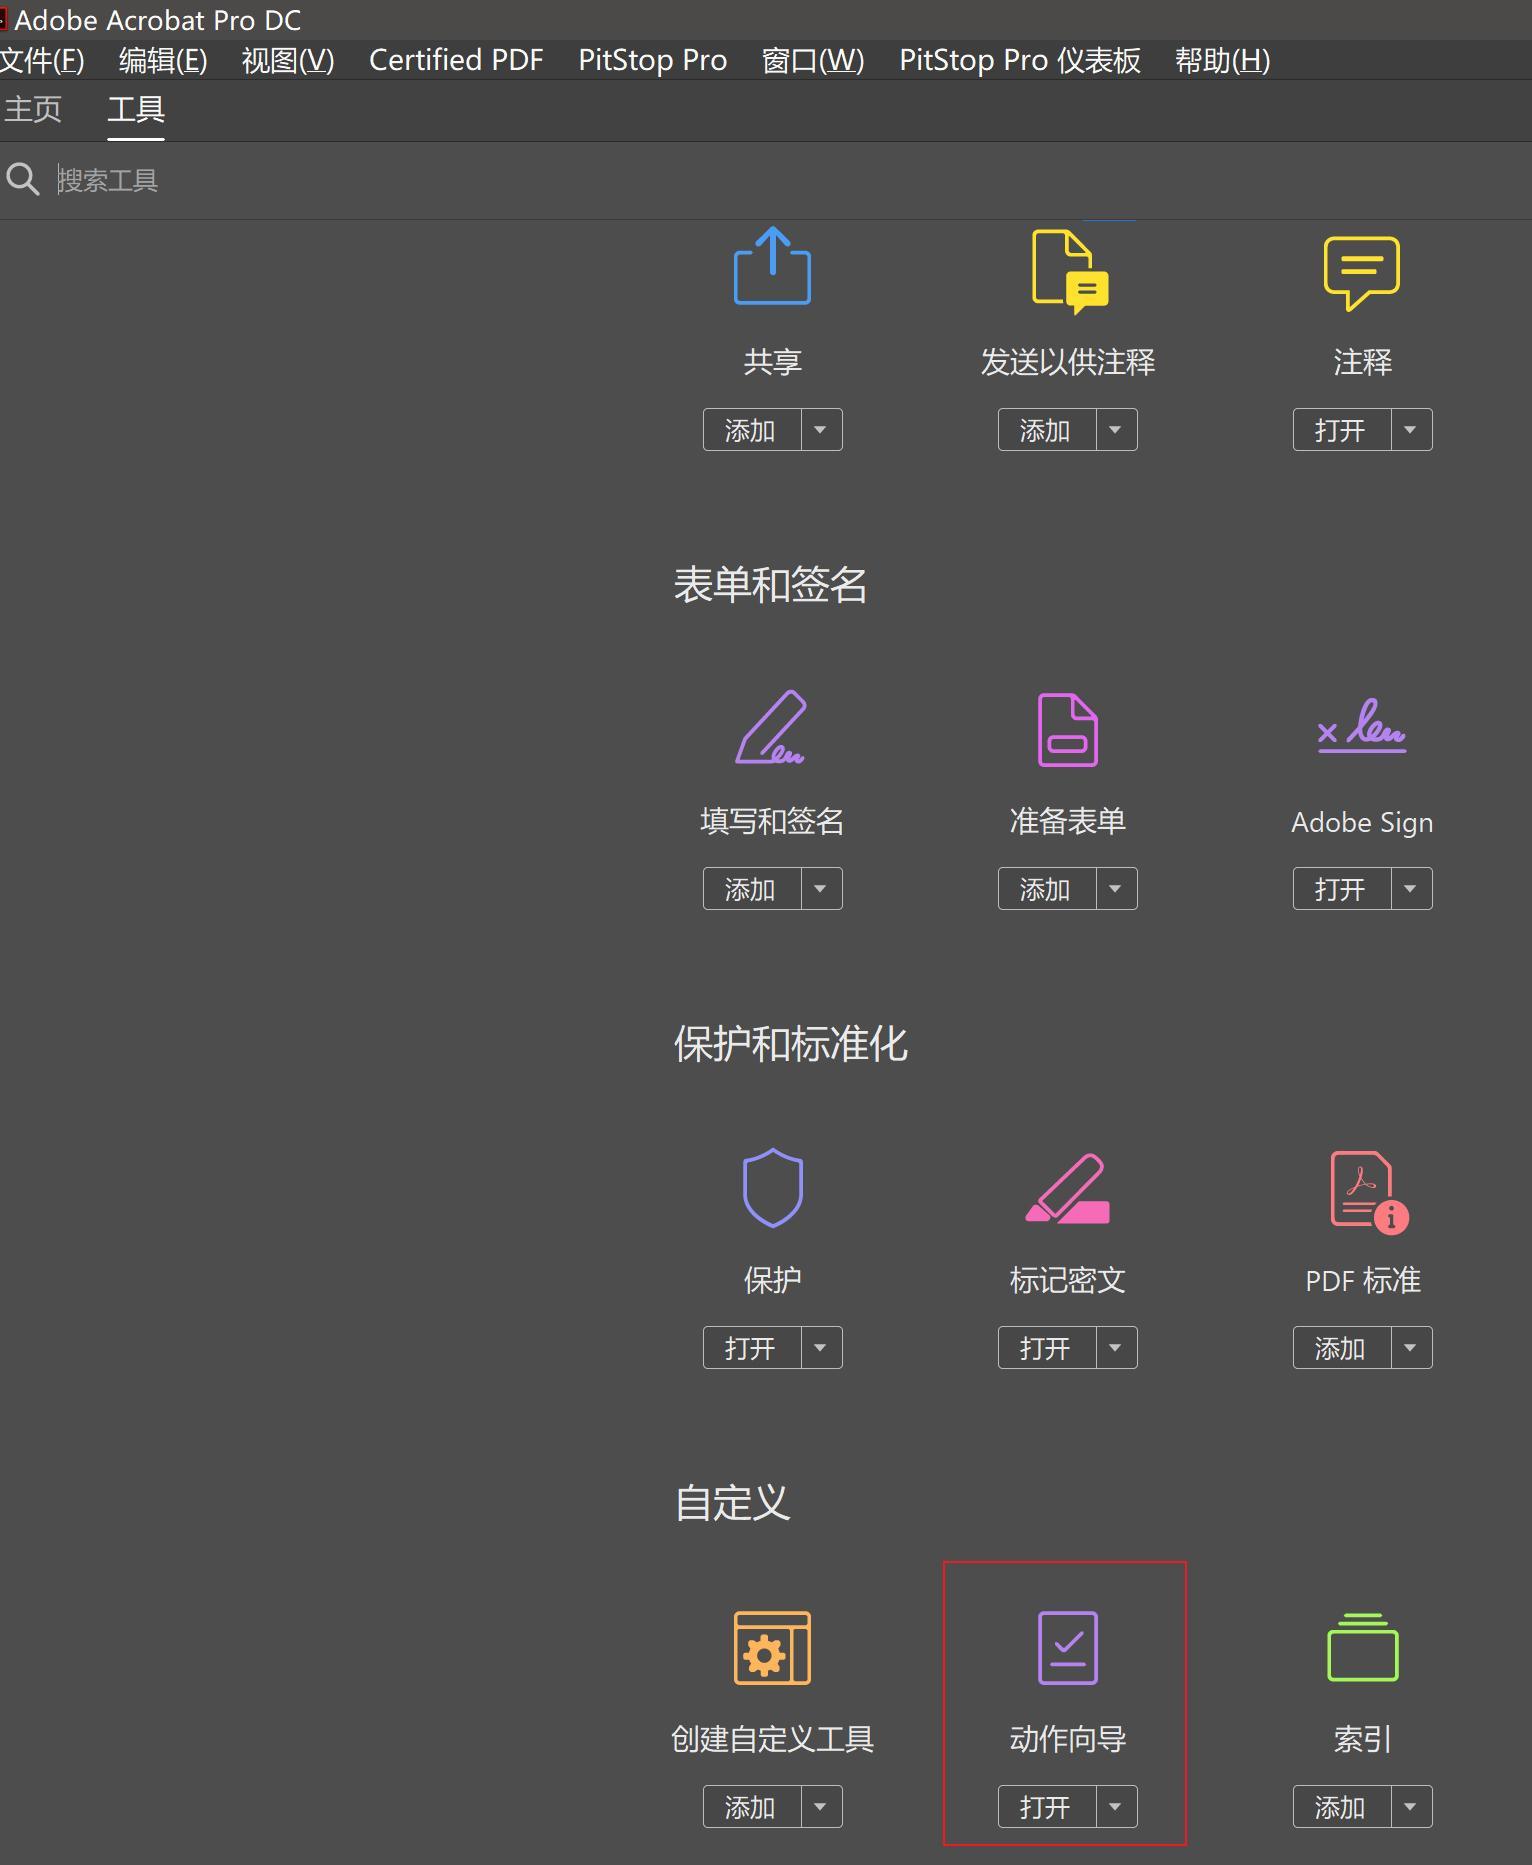The width and height of the screenshot is (1532, 1865).
Task: Click 打开 button under 动作向导
Action: point(1047,1807)
